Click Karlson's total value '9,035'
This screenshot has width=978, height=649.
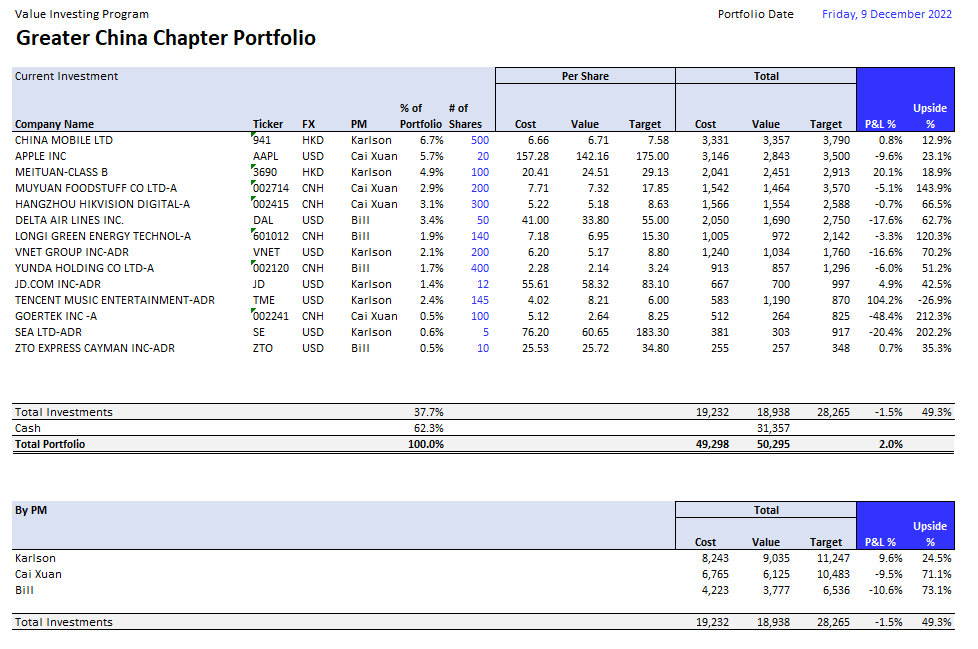click(776, 558)
